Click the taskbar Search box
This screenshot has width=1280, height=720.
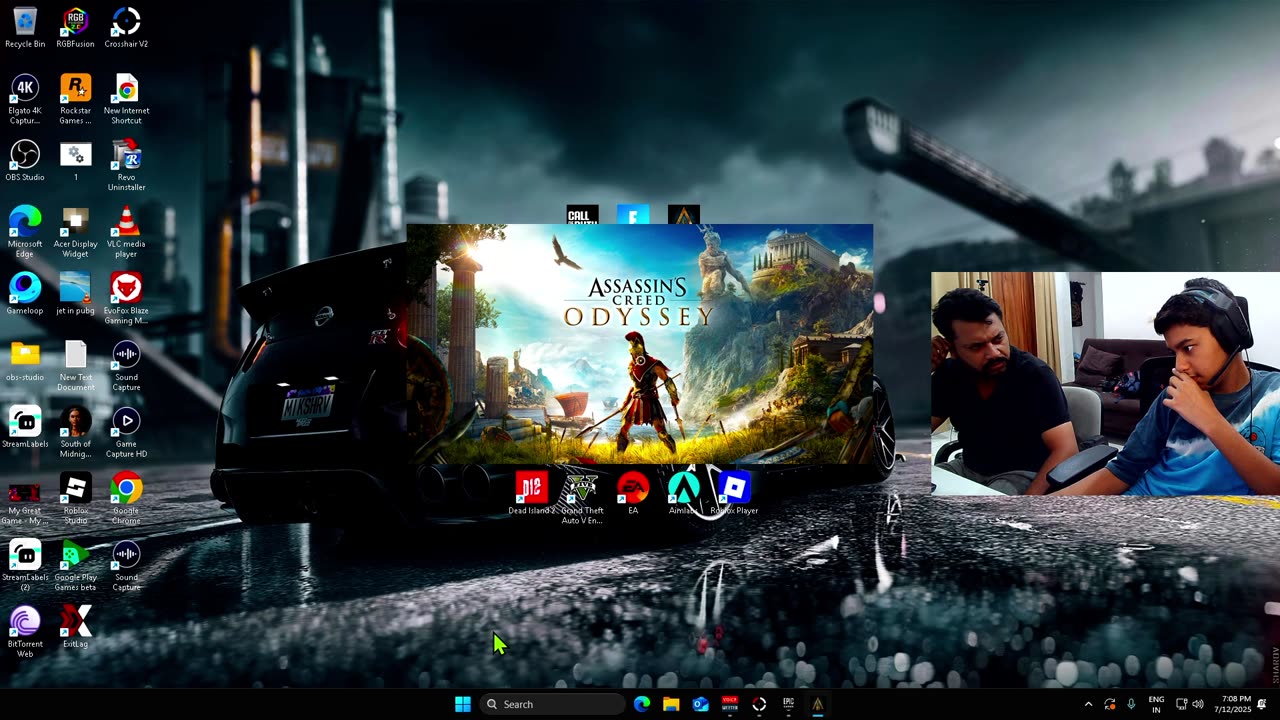[552, 704]
